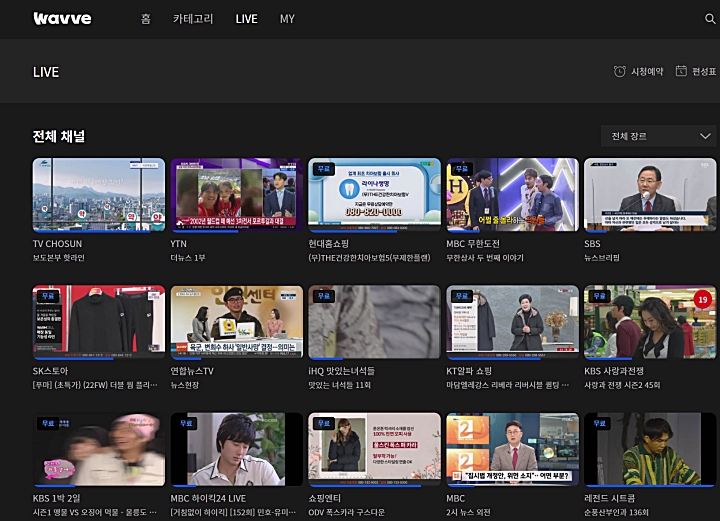Click the YTN channel title
720x521 pixels.
[179, 244]
